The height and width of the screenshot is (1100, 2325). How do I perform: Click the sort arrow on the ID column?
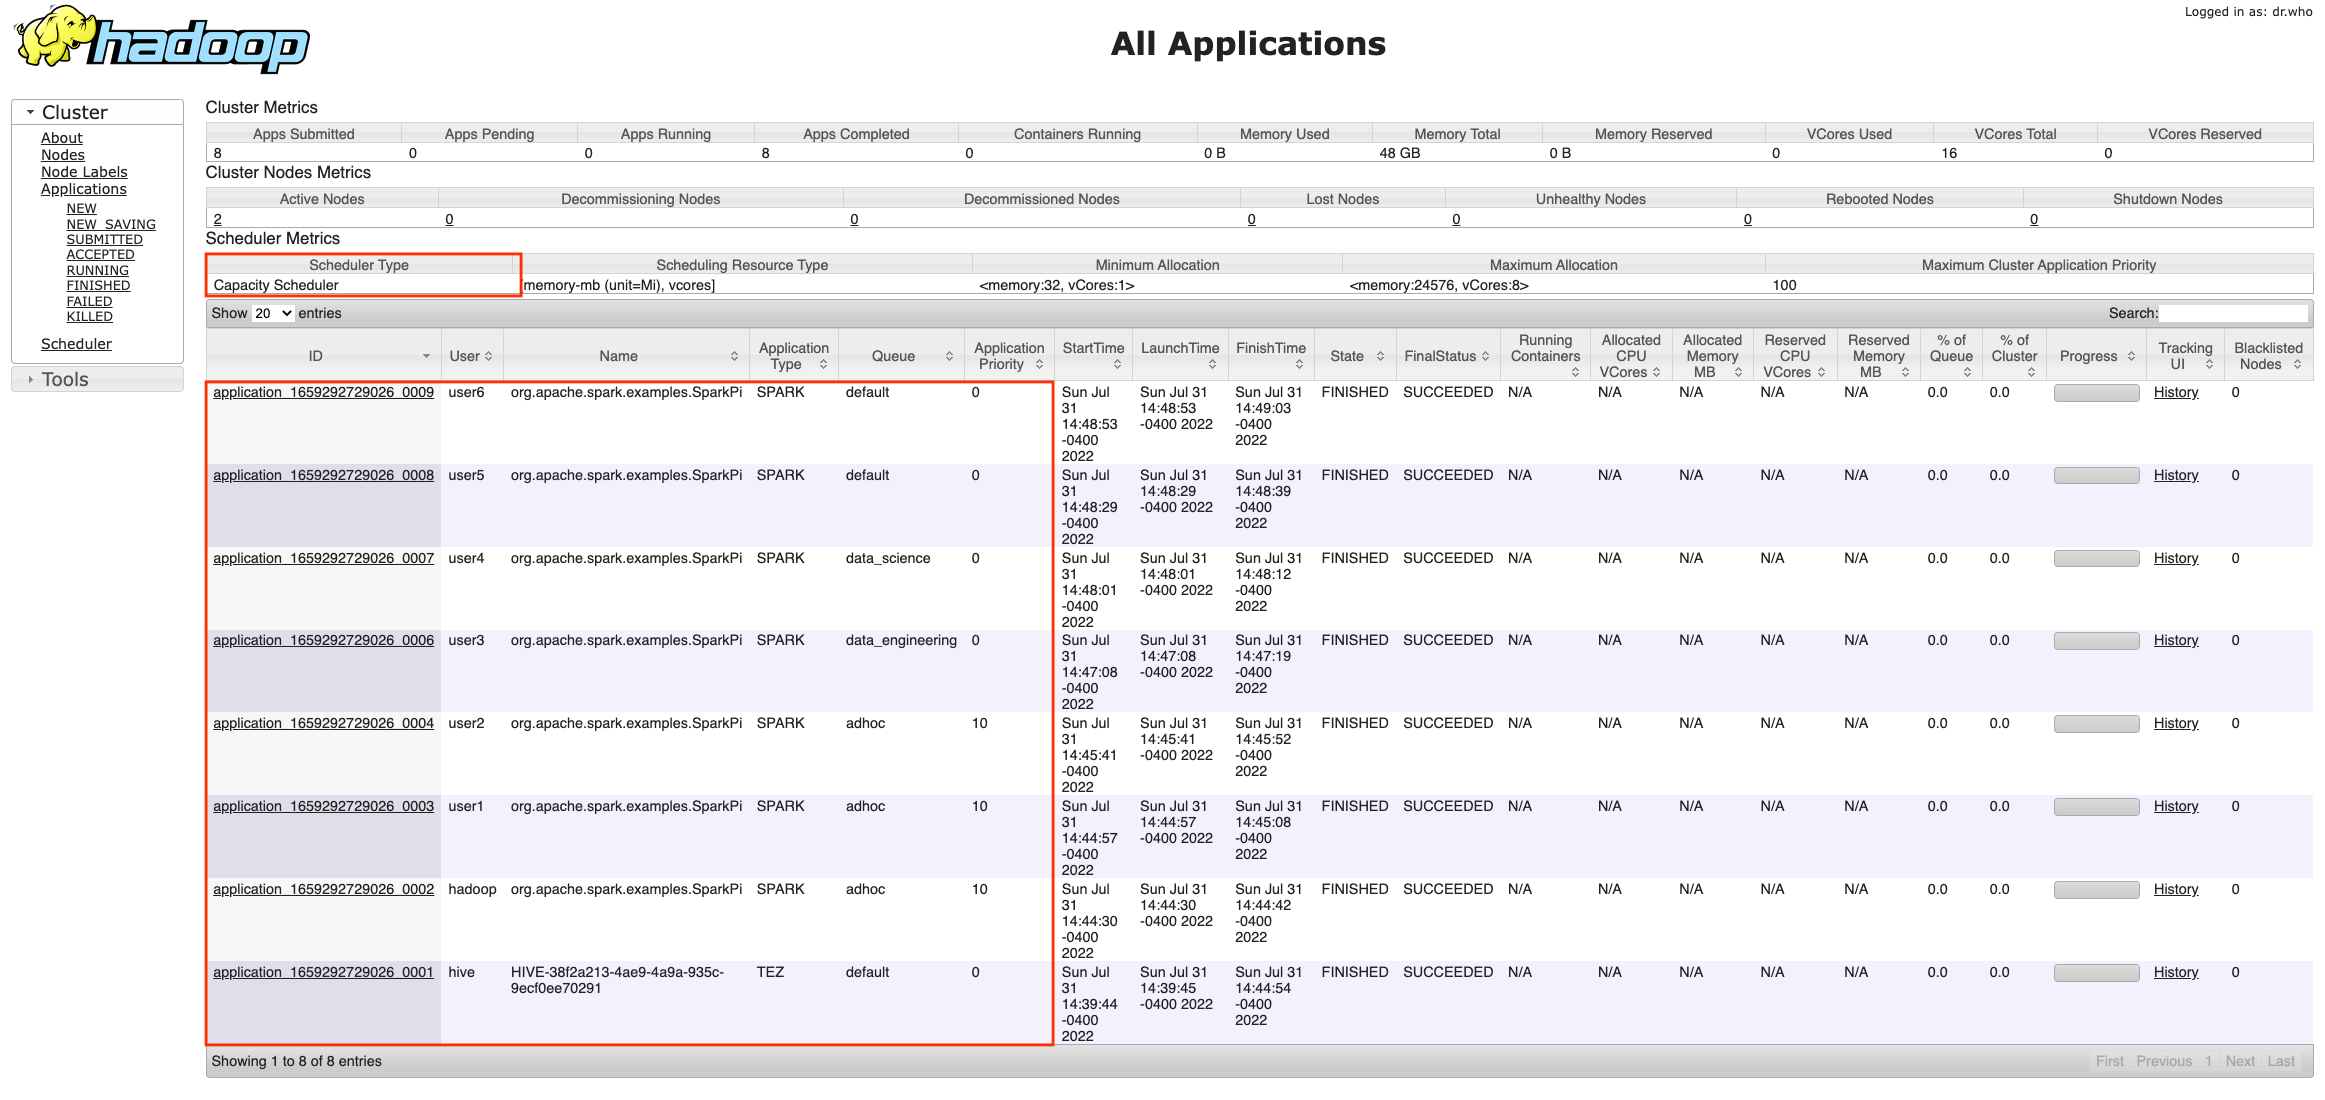click(426, 356)
